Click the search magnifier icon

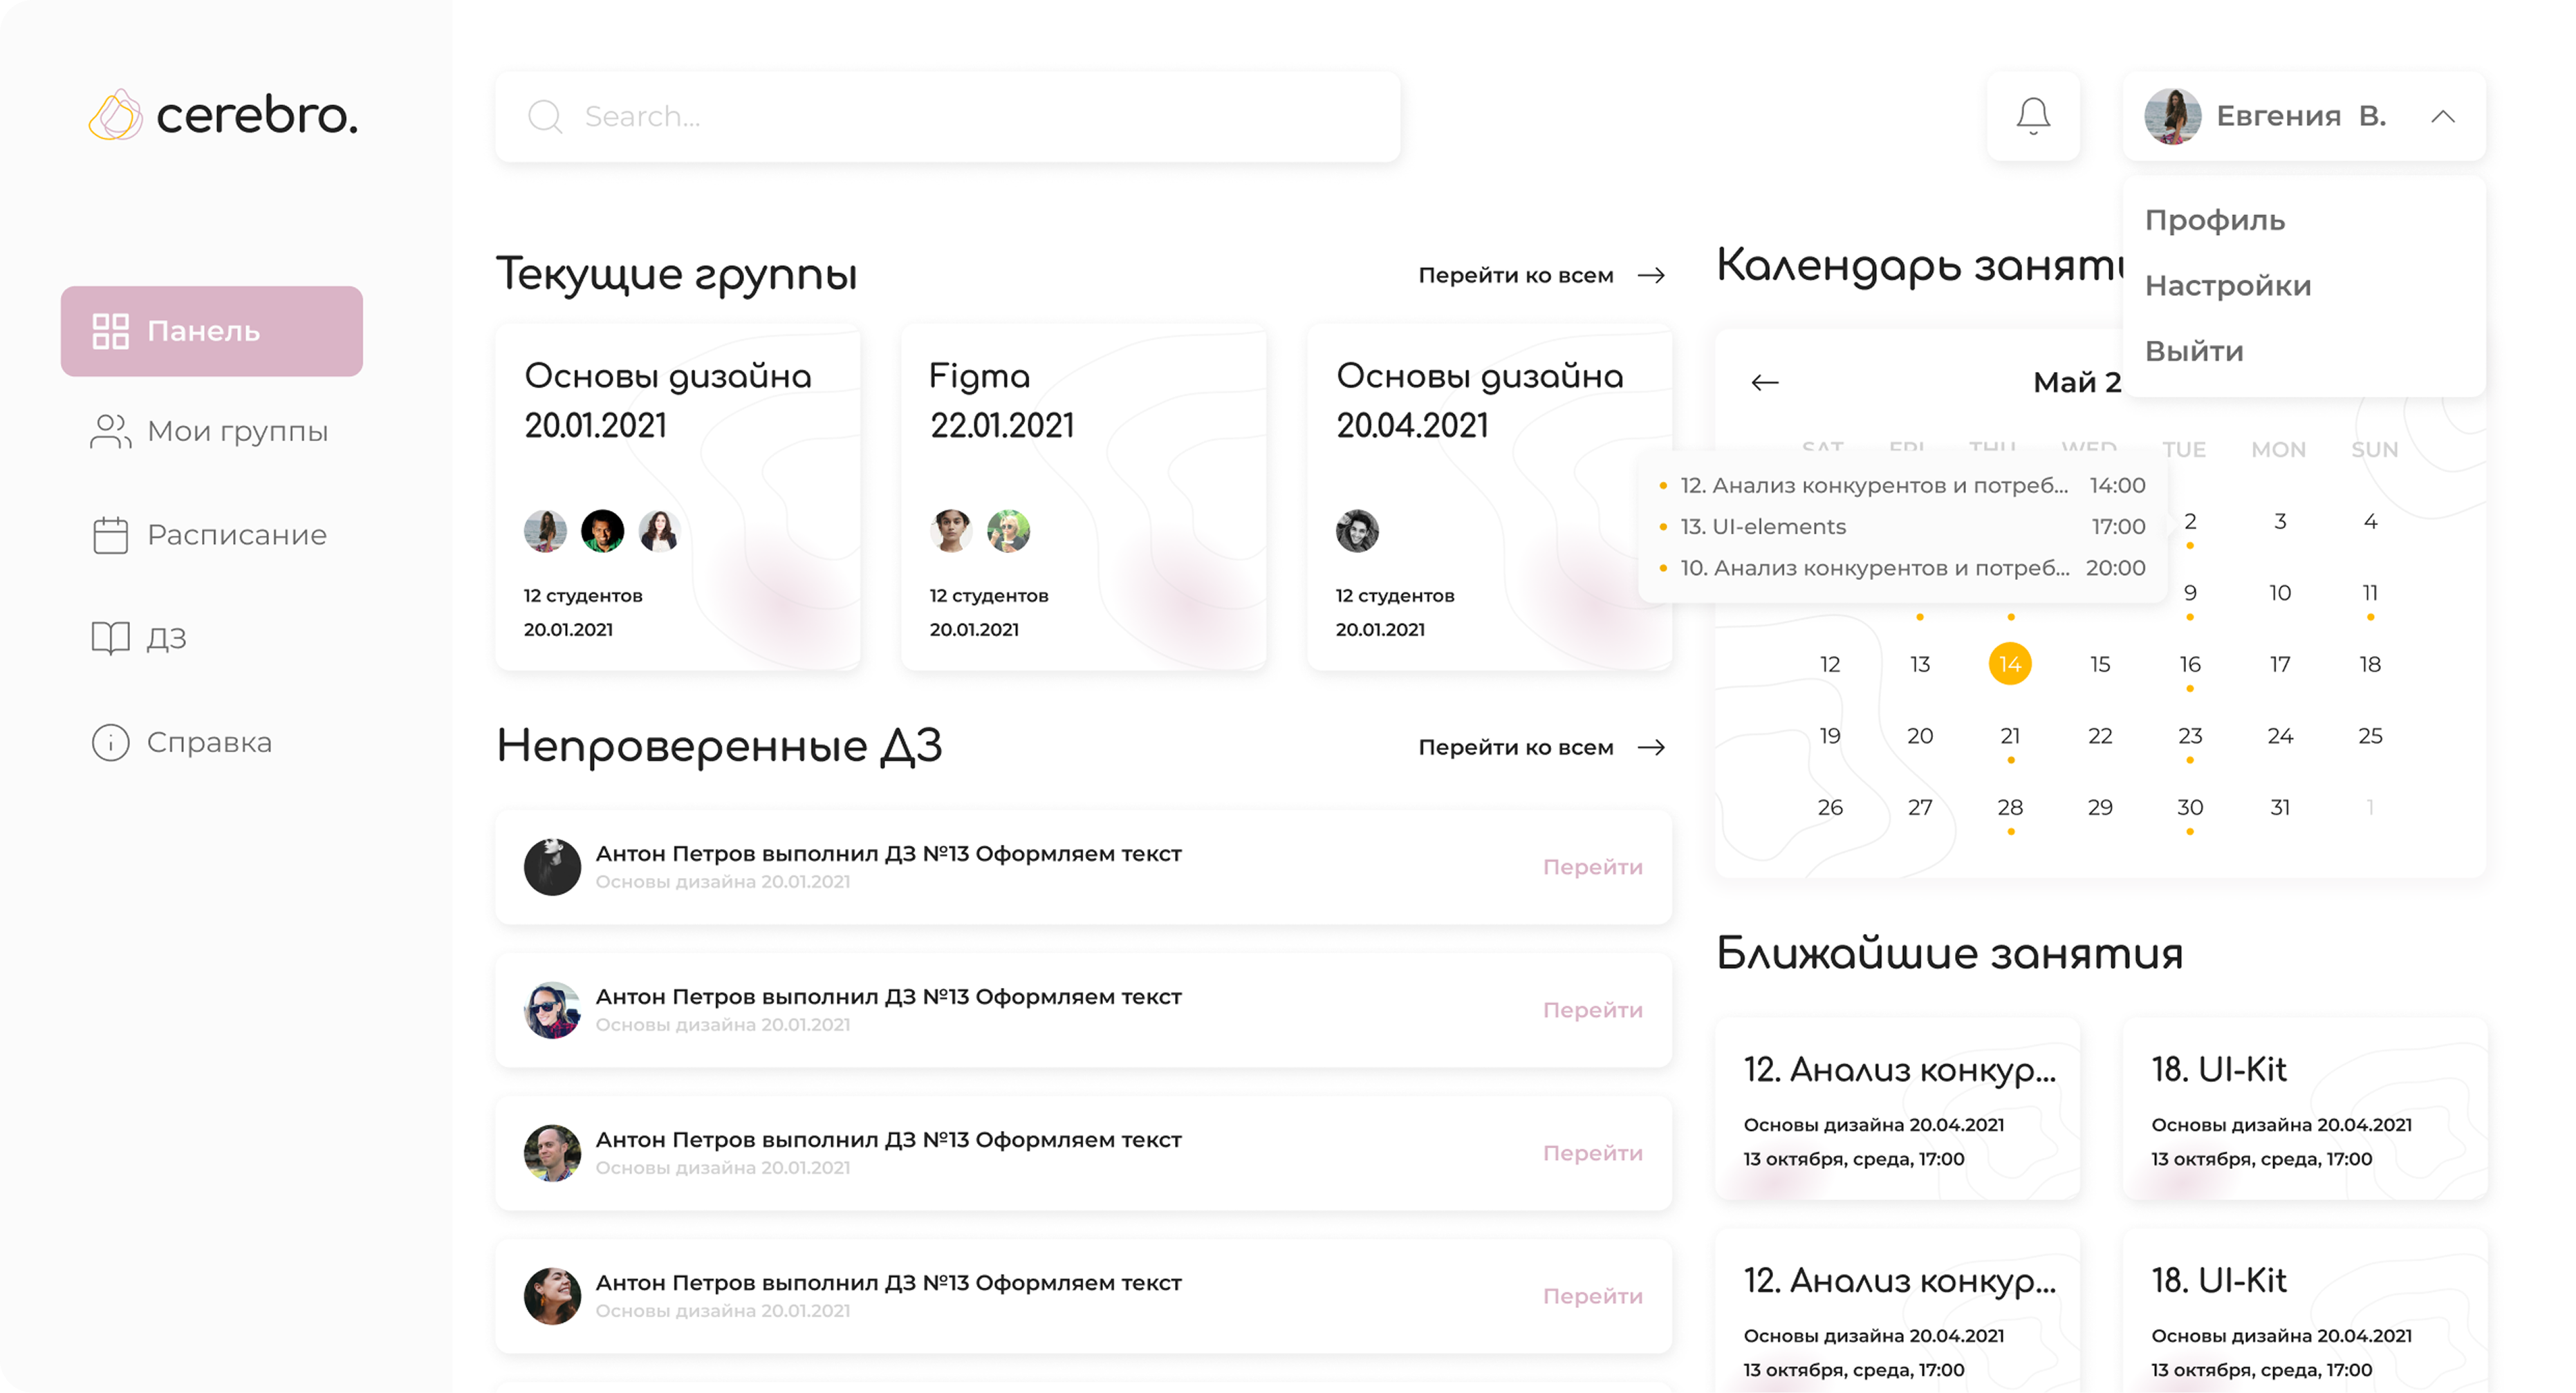[546, 116]
